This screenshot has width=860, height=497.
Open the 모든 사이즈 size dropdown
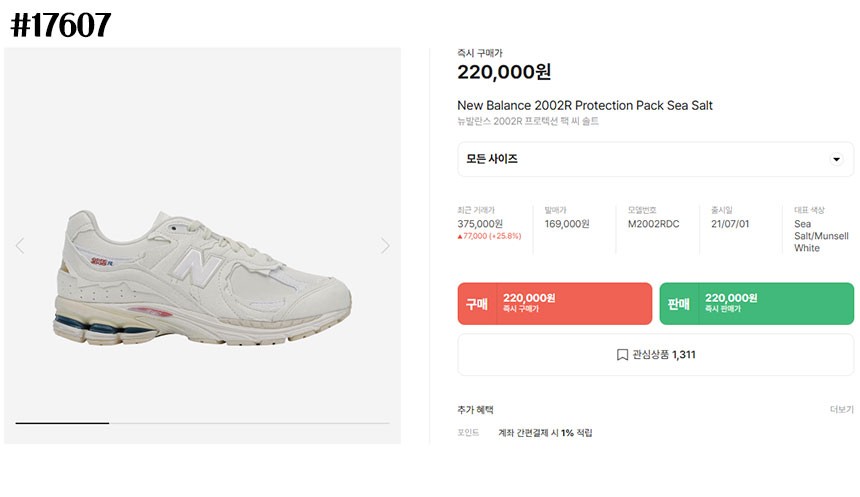click(655, 159)
